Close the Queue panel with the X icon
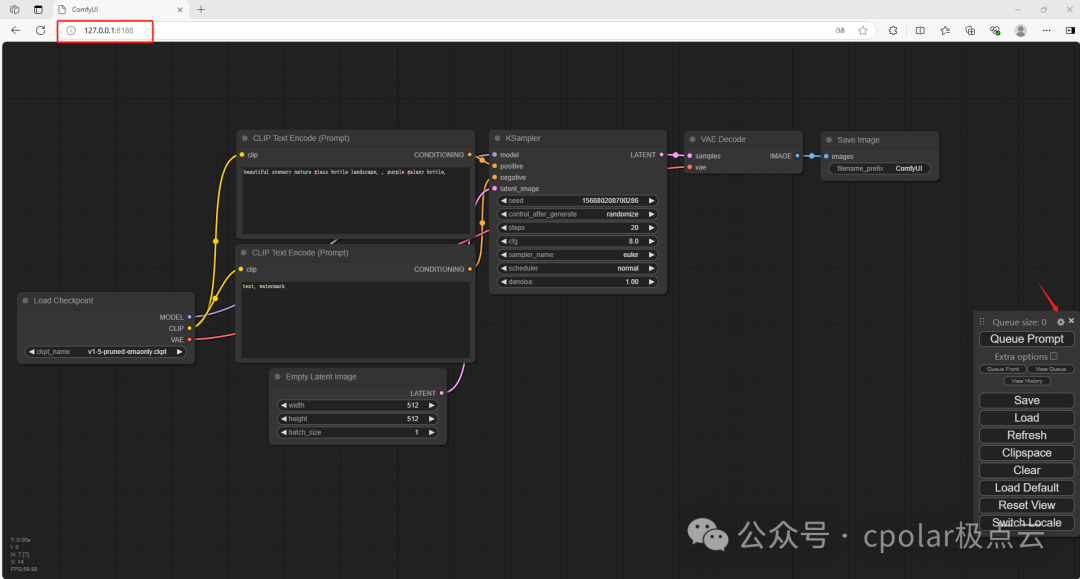The width and height of the screenshot is (1080, 579). coord(1072,321)
